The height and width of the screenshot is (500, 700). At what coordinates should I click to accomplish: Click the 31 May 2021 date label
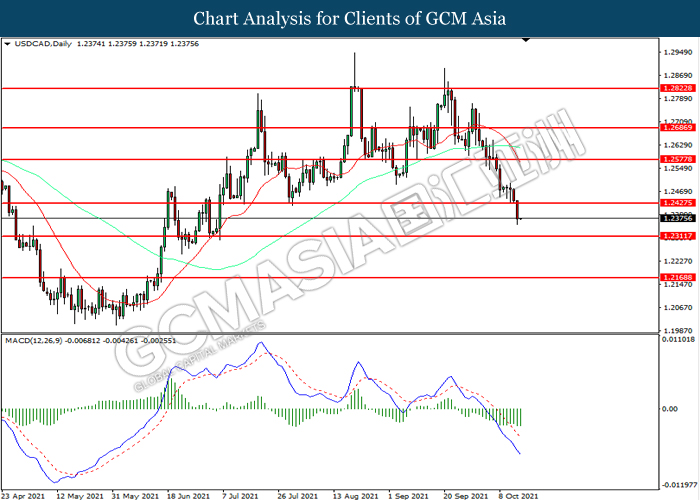(x=135, y=496)
